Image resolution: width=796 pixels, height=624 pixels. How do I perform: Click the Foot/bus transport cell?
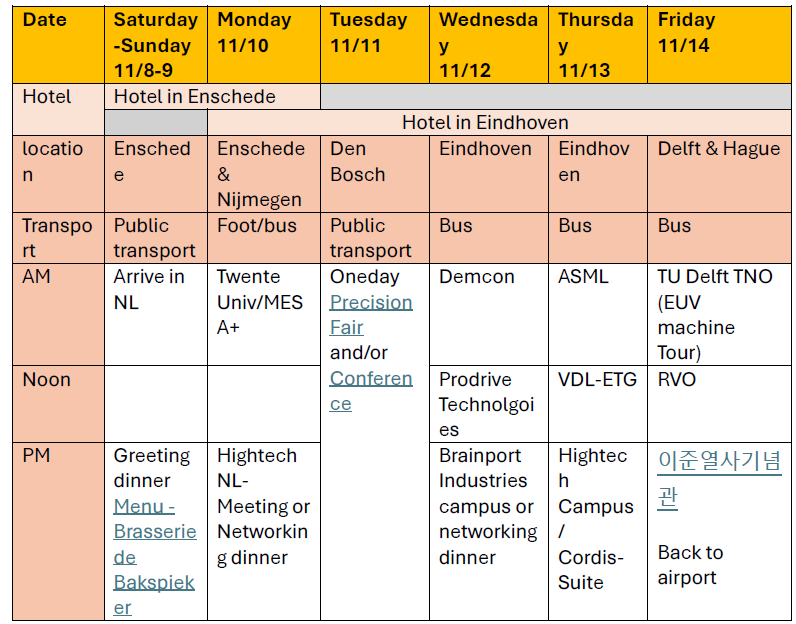(263, 238)
